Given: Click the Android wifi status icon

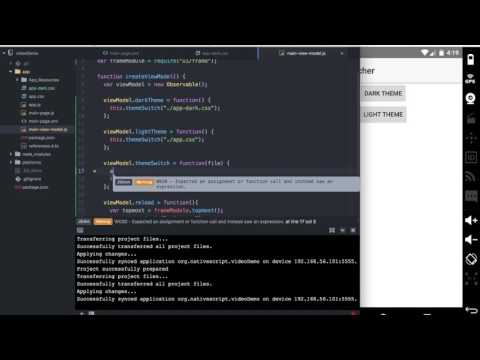Looking at the screenshot, I should tap(425, 53).
